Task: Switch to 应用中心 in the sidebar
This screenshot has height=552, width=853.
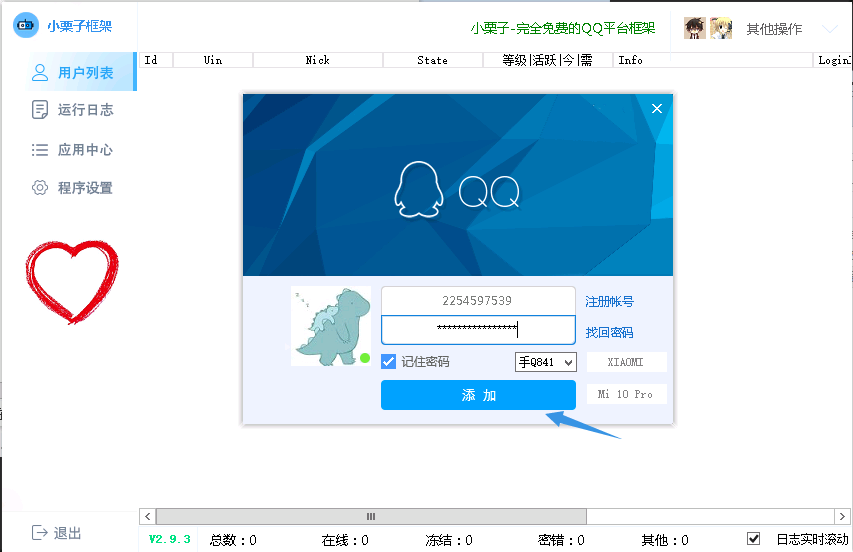Action: pyautogui.click(x=72, y=150)
